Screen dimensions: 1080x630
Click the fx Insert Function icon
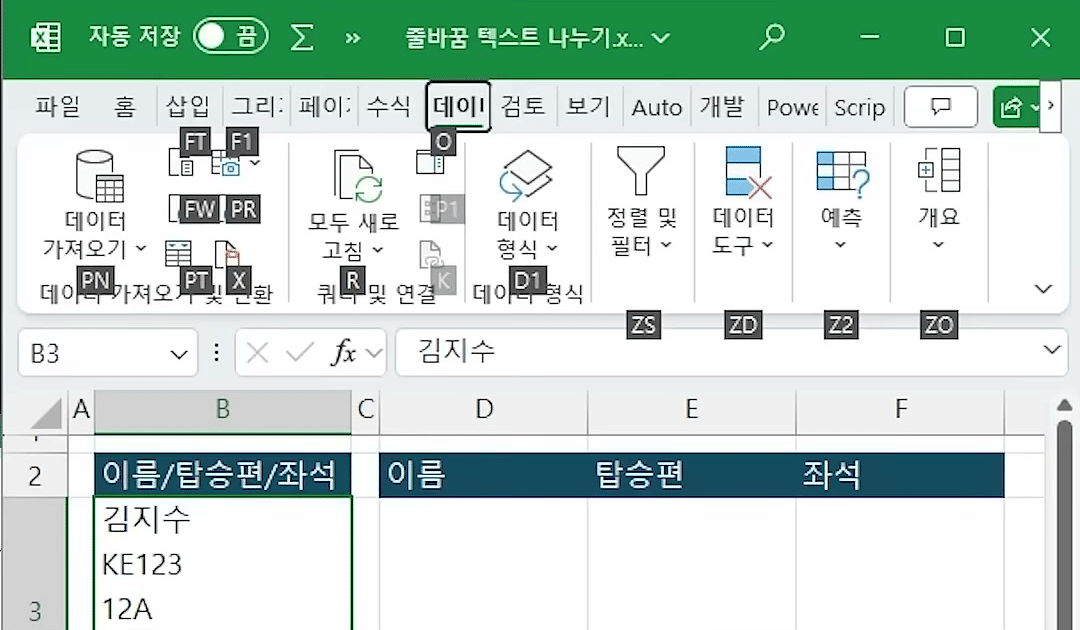pyautogui.click(x=343, y=353)
